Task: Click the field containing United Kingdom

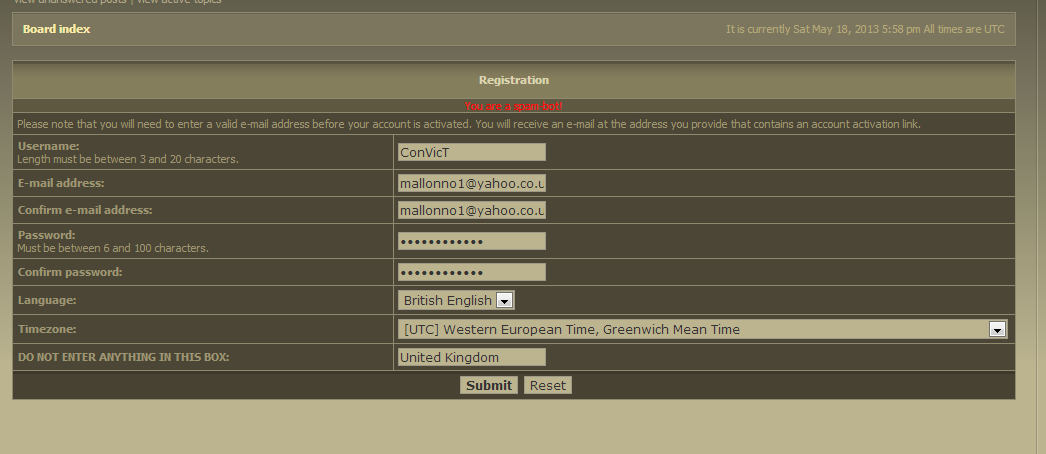Action: 471,357
